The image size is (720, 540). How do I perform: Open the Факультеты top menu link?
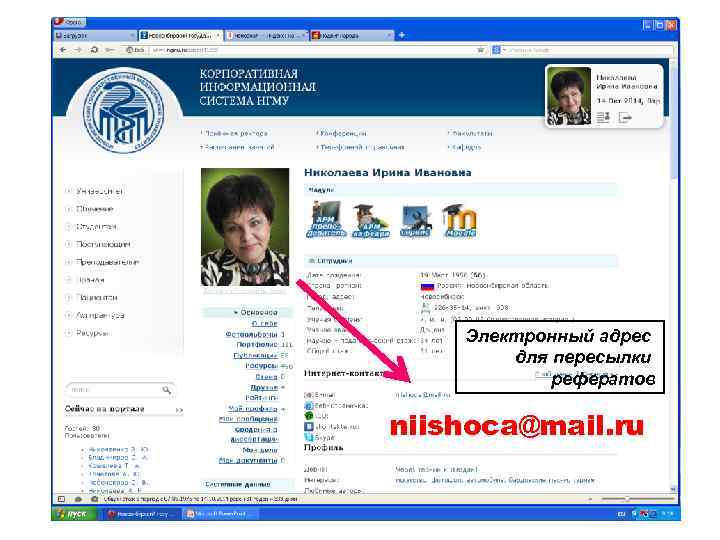click(470, 134)
